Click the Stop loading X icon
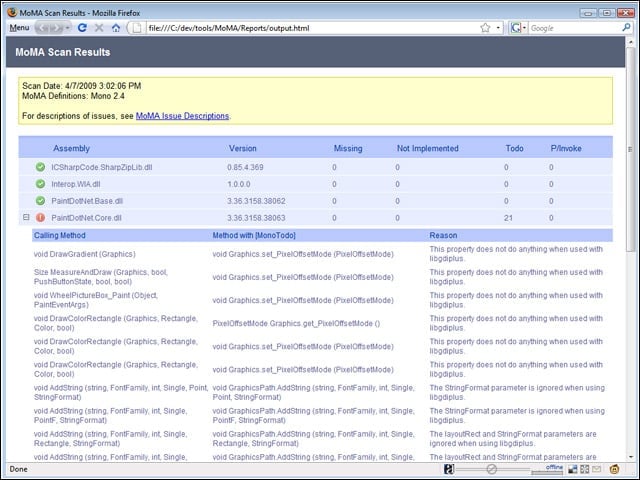Screen dimensions: 640x480 (99, 28)
